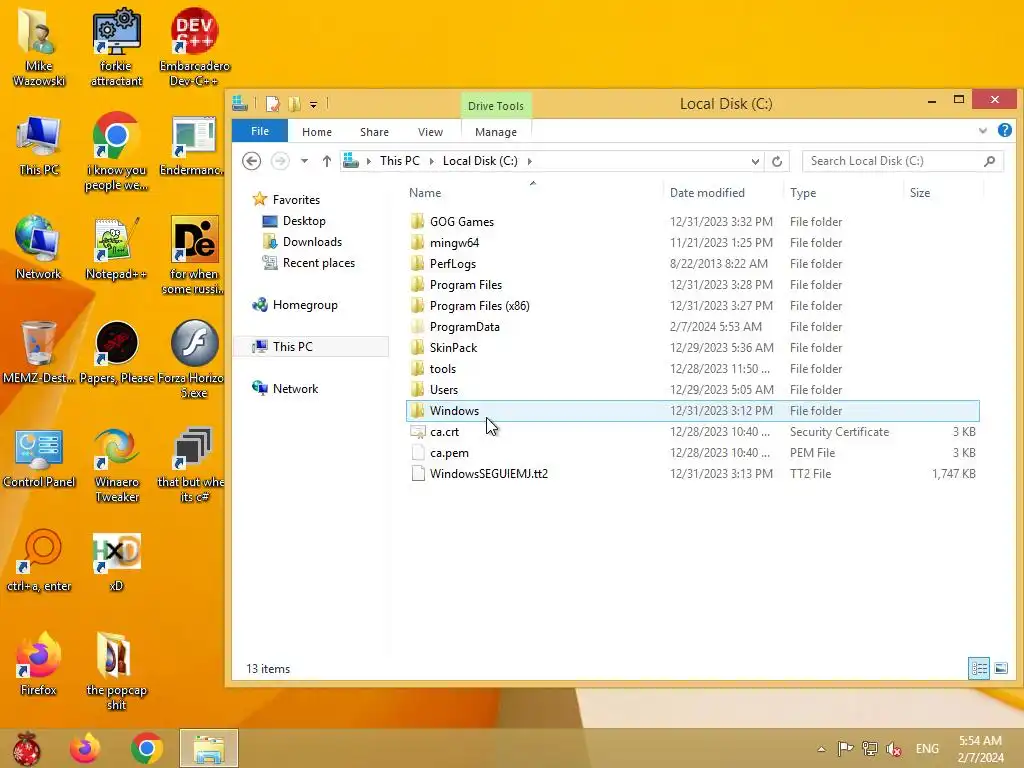Select 'the popcap shit' desktop folder
1024x768 pixels.
116,670
